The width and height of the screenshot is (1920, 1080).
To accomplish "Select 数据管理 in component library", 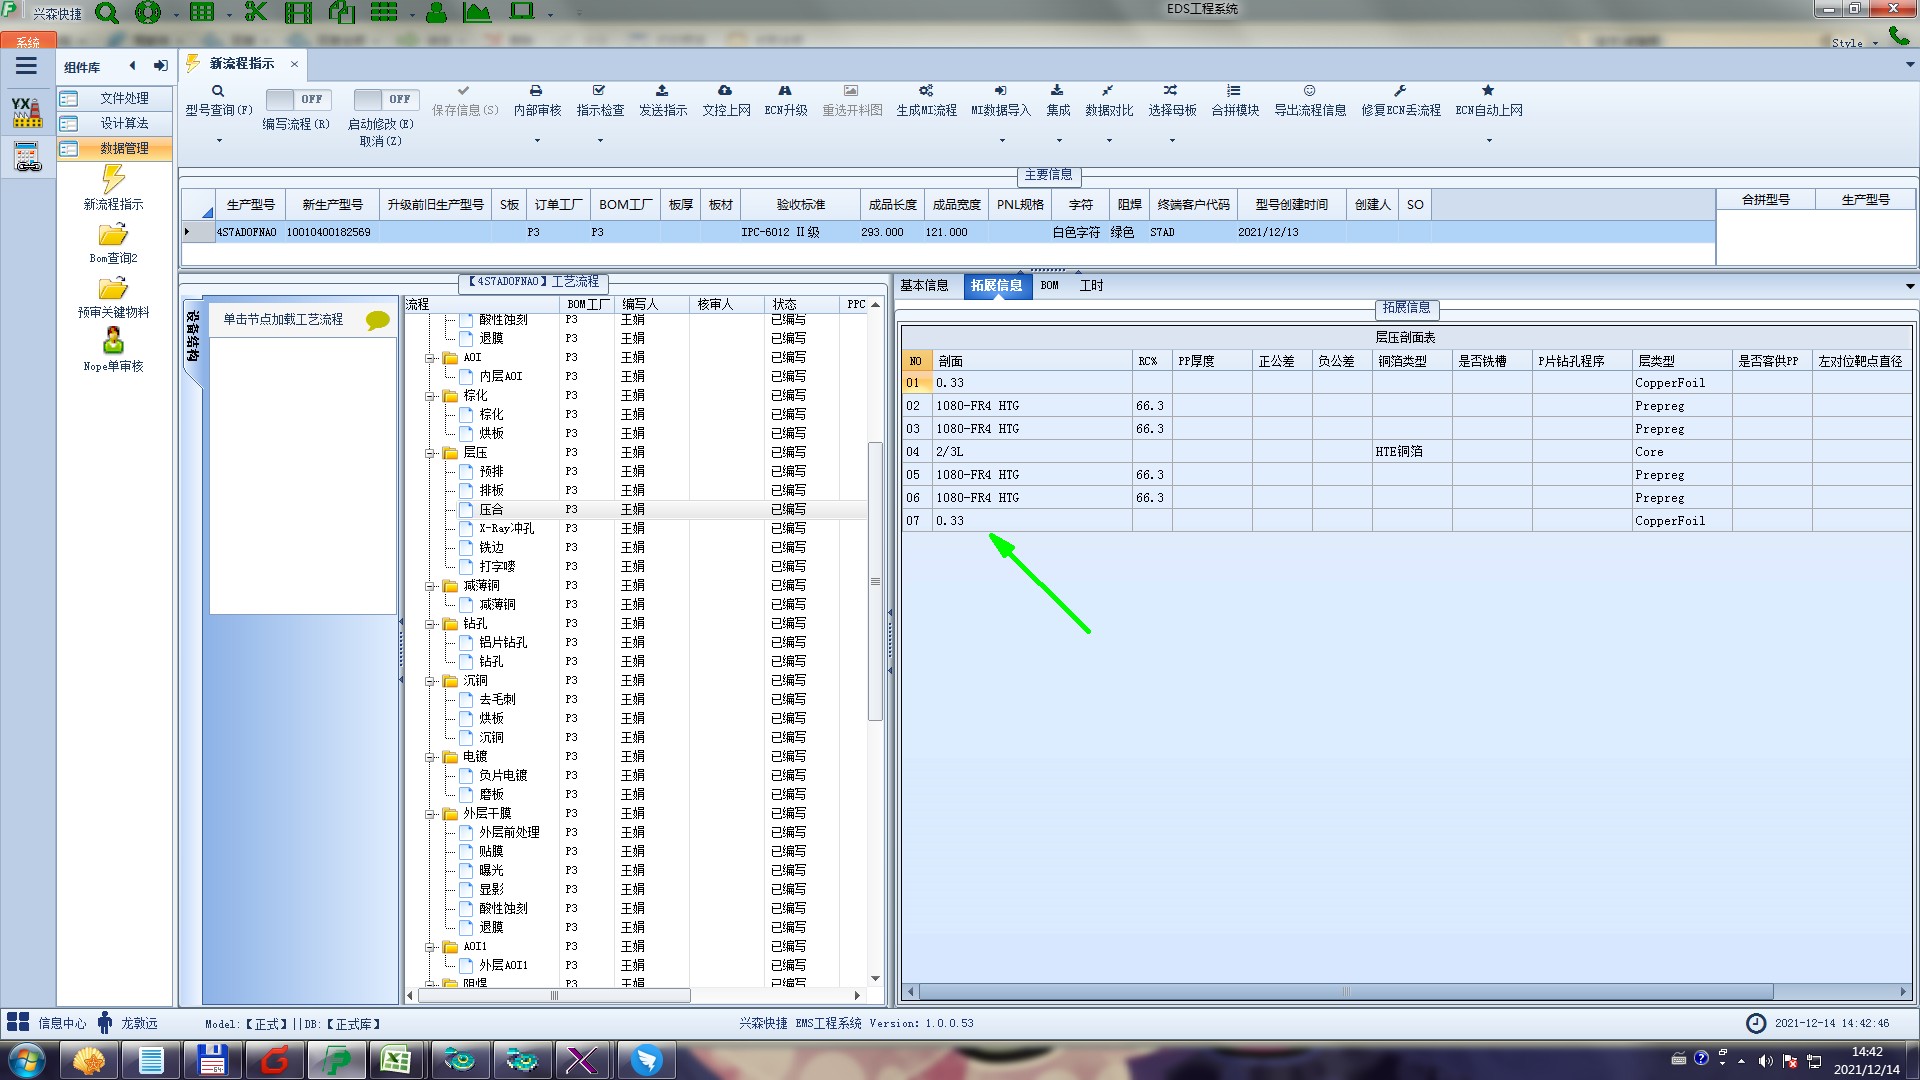I will pyautogui.click(x=114, y=148).
